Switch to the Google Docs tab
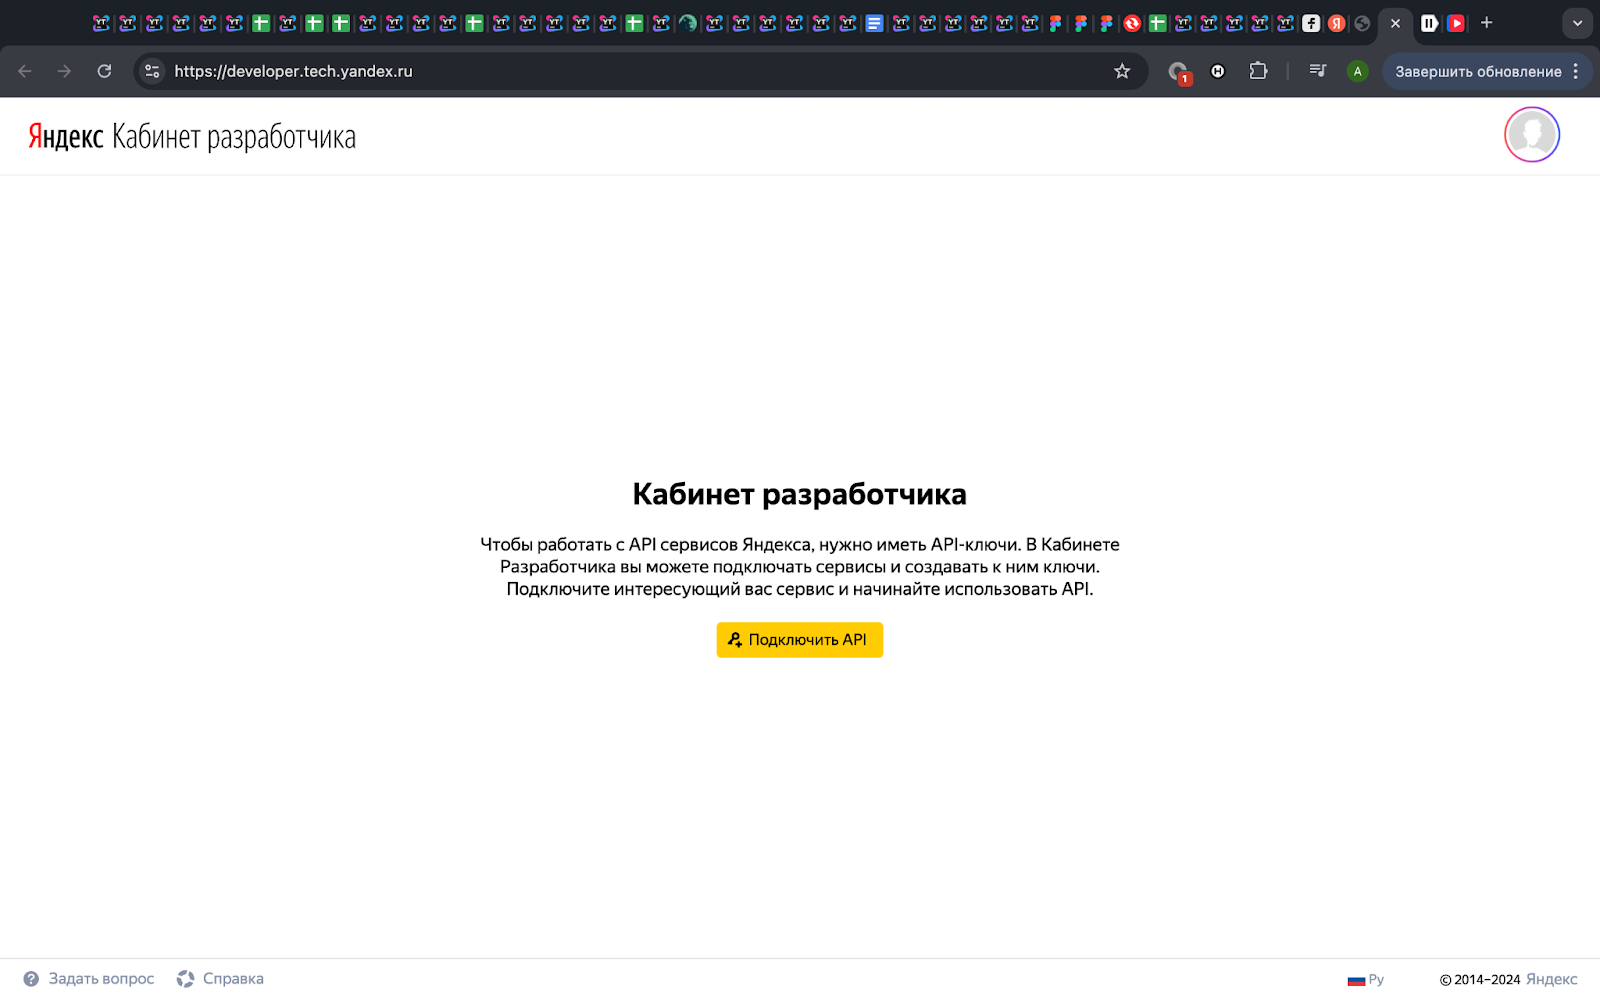The image size is (1600, 1000). pos(874,23)
